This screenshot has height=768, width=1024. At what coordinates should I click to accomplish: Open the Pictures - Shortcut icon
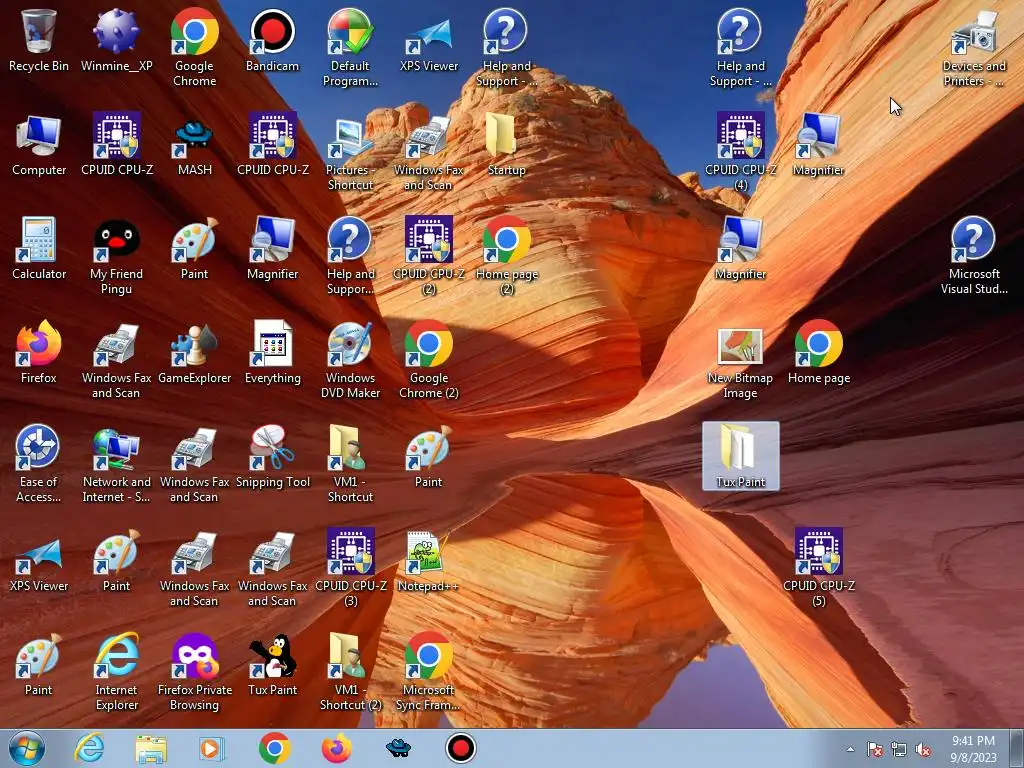click(x=350, y=152)
